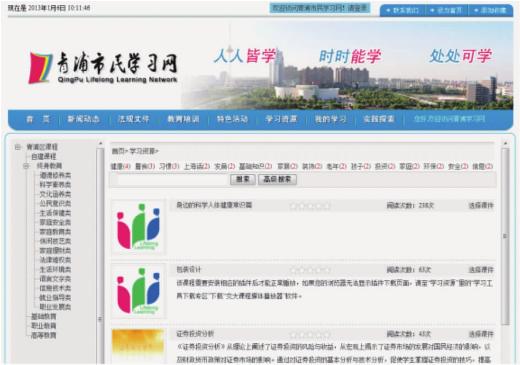
Task: Click the up arrow of the tree scrollbar
Action: (x=100, y=143)
